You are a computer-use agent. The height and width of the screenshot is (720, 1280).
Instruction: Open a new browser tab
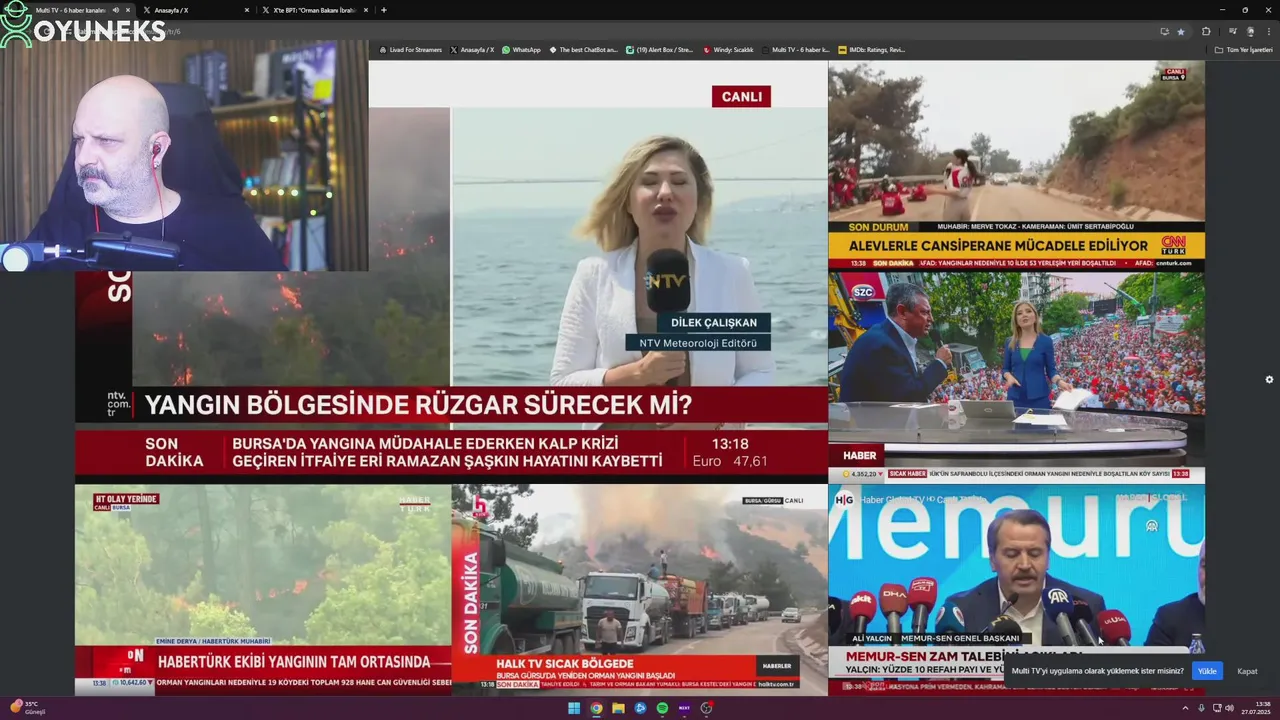[384, 10]
